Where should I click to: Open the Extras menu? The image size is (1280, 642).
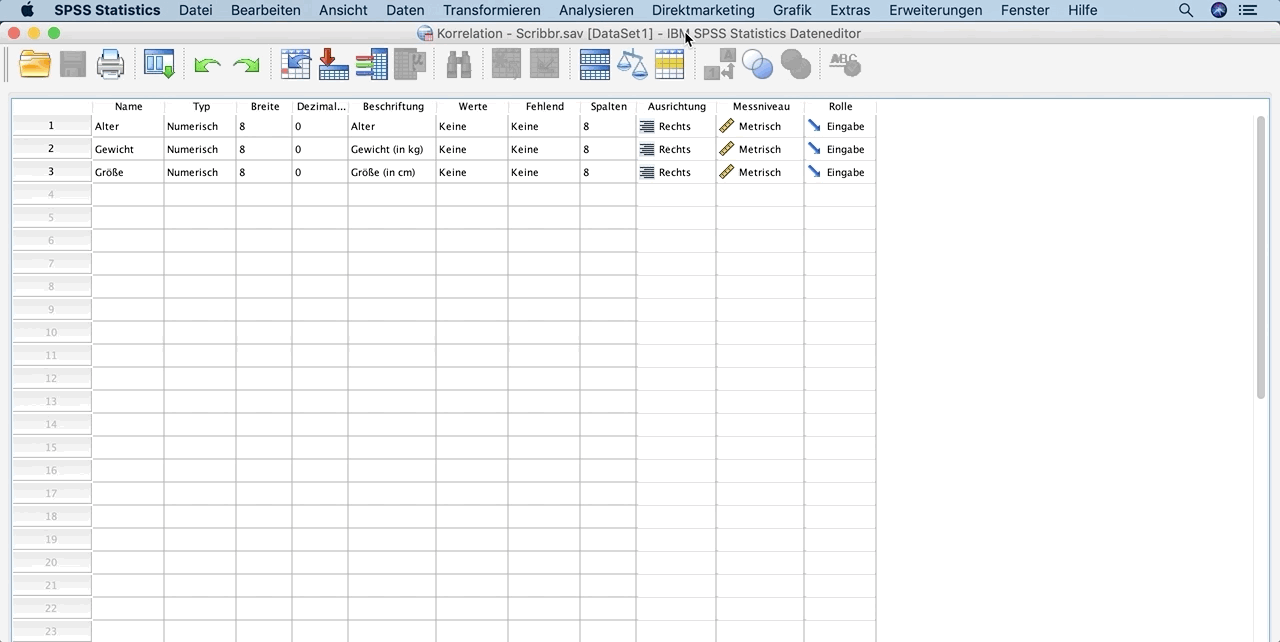[850, 10]
